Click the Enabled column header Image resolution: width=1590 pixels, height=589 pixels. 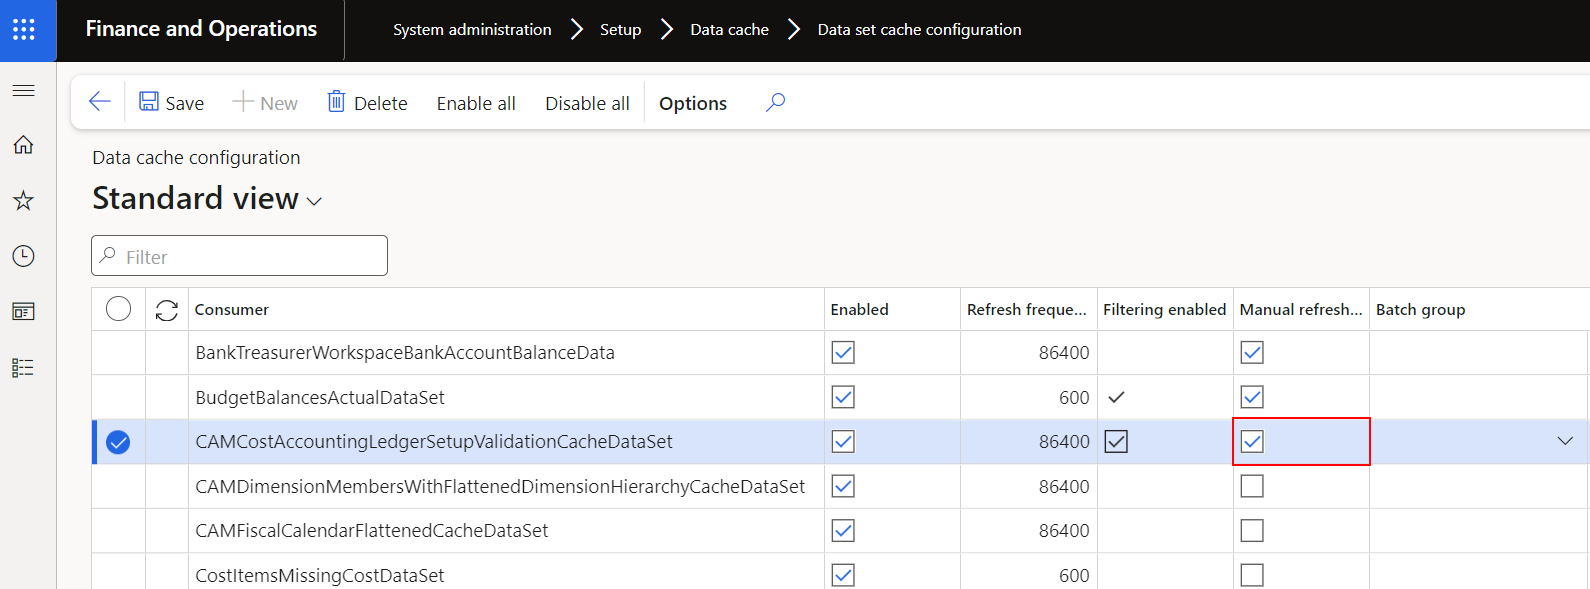[x=892, y=310]
